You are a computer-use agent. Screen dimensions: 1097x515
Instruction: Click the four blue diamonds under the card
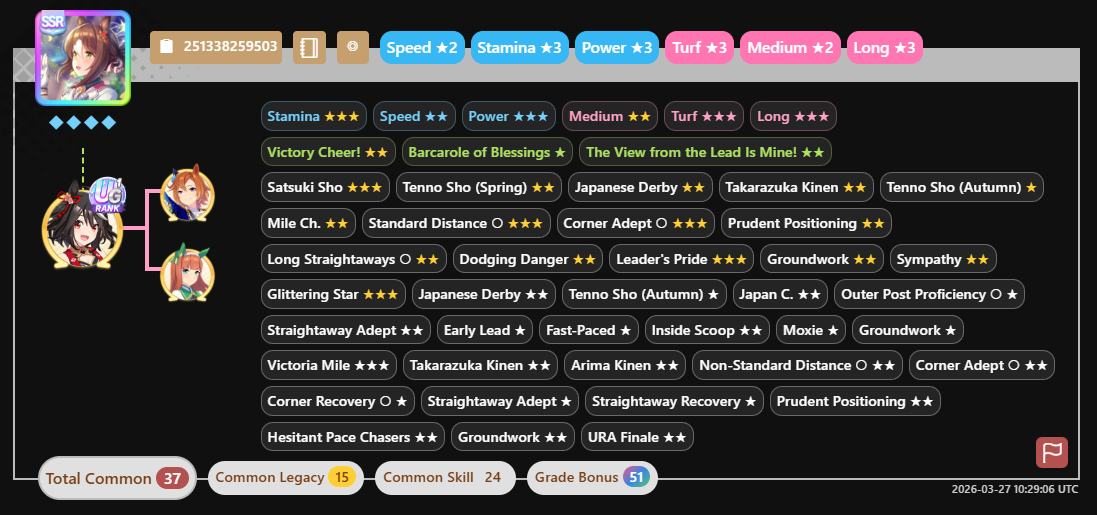point(83,123)
